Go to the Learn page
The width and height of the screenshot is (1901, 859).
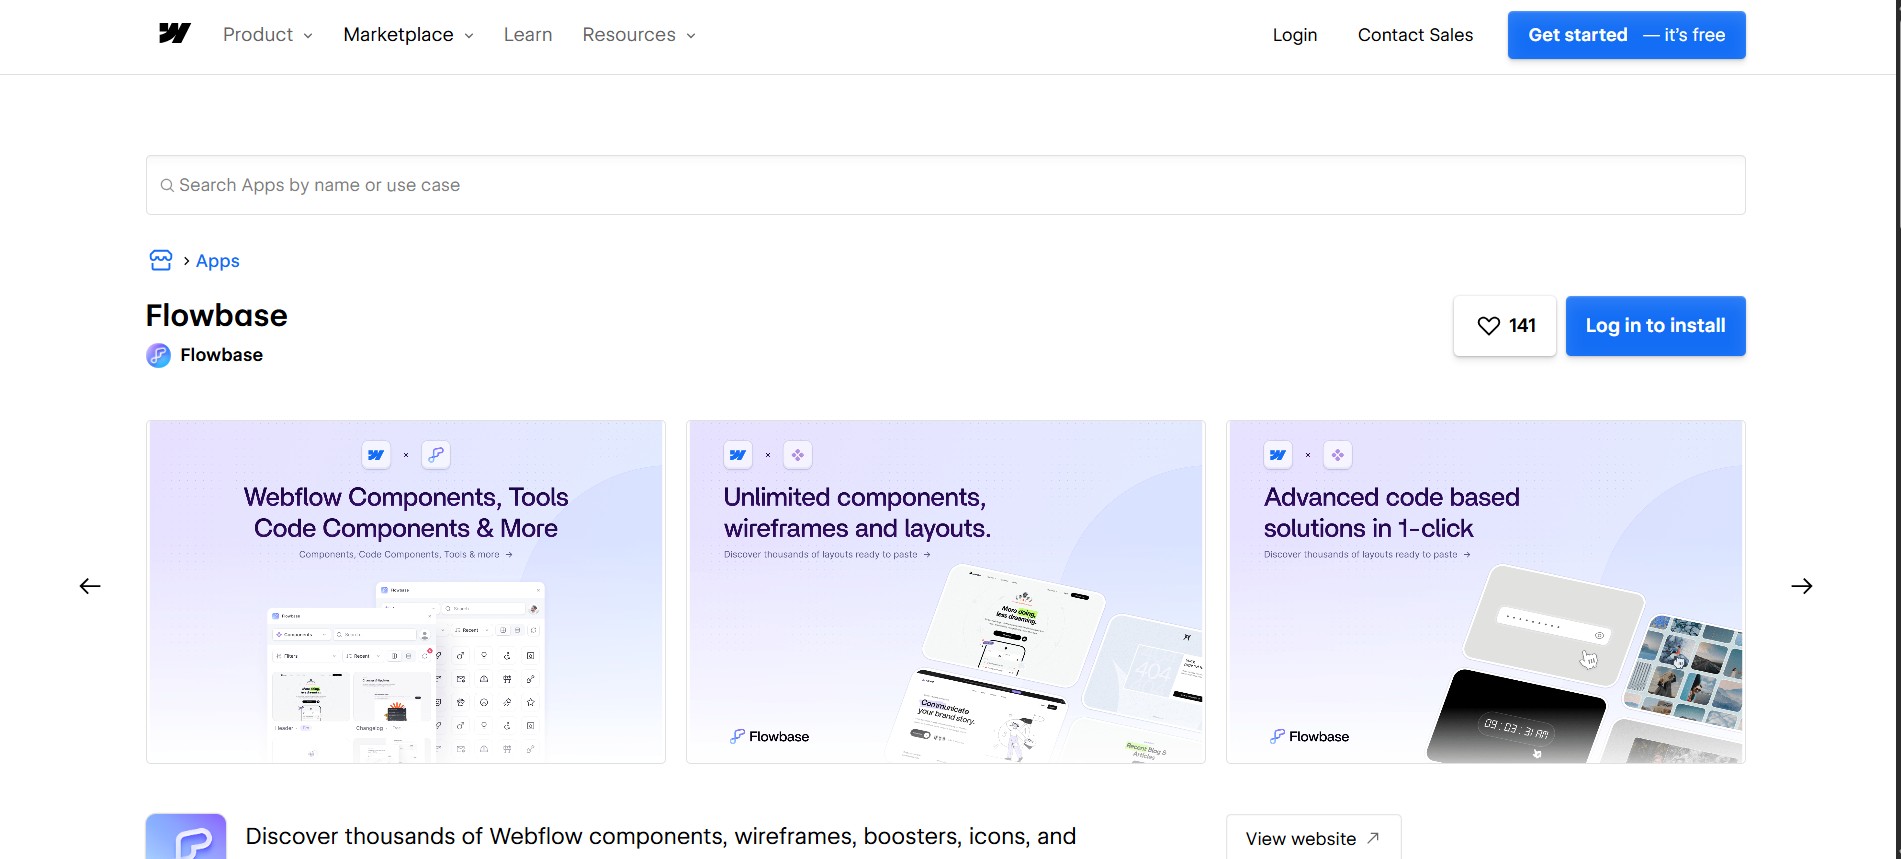point(528,35)
